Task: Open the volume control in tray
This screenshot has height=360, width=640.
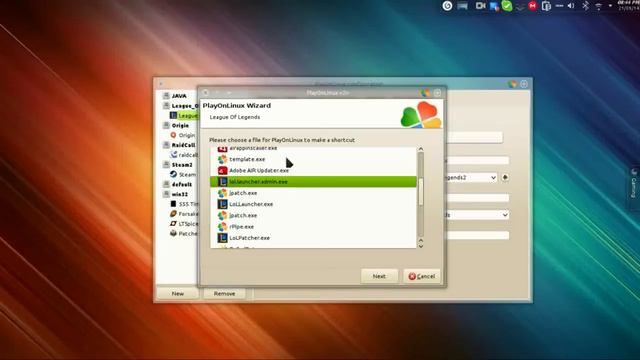Action: point(571,6)
